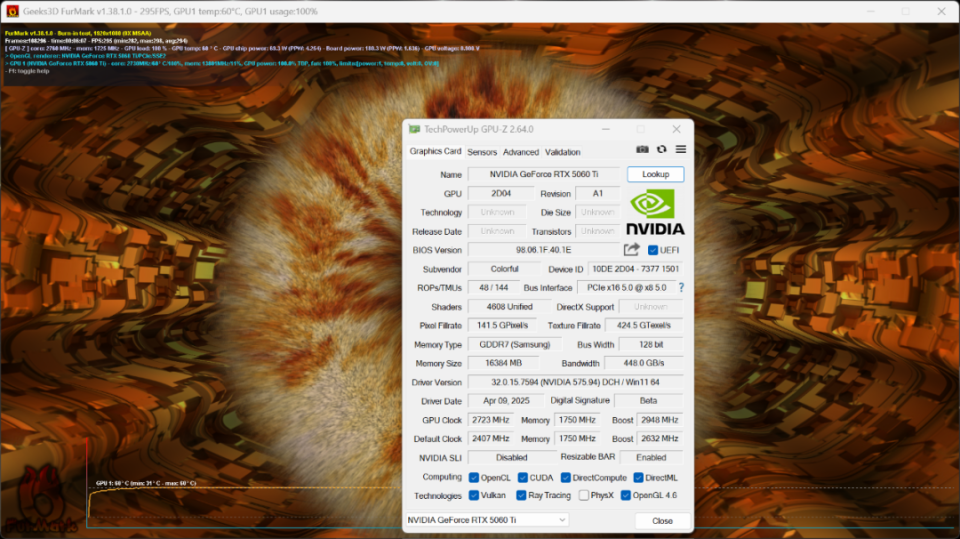Click the Memory Size value 16384 MB
Viewport: 960px width, 539px height.
(x=503, y=363)
